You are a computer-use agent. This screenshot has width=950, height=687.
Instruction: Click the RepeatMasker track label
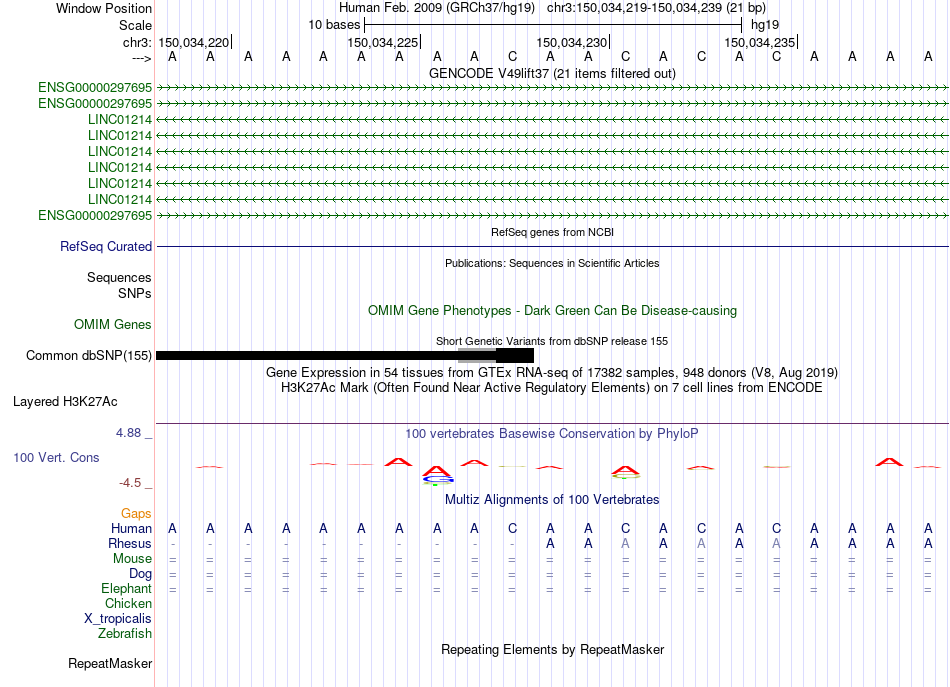(110, 664)
